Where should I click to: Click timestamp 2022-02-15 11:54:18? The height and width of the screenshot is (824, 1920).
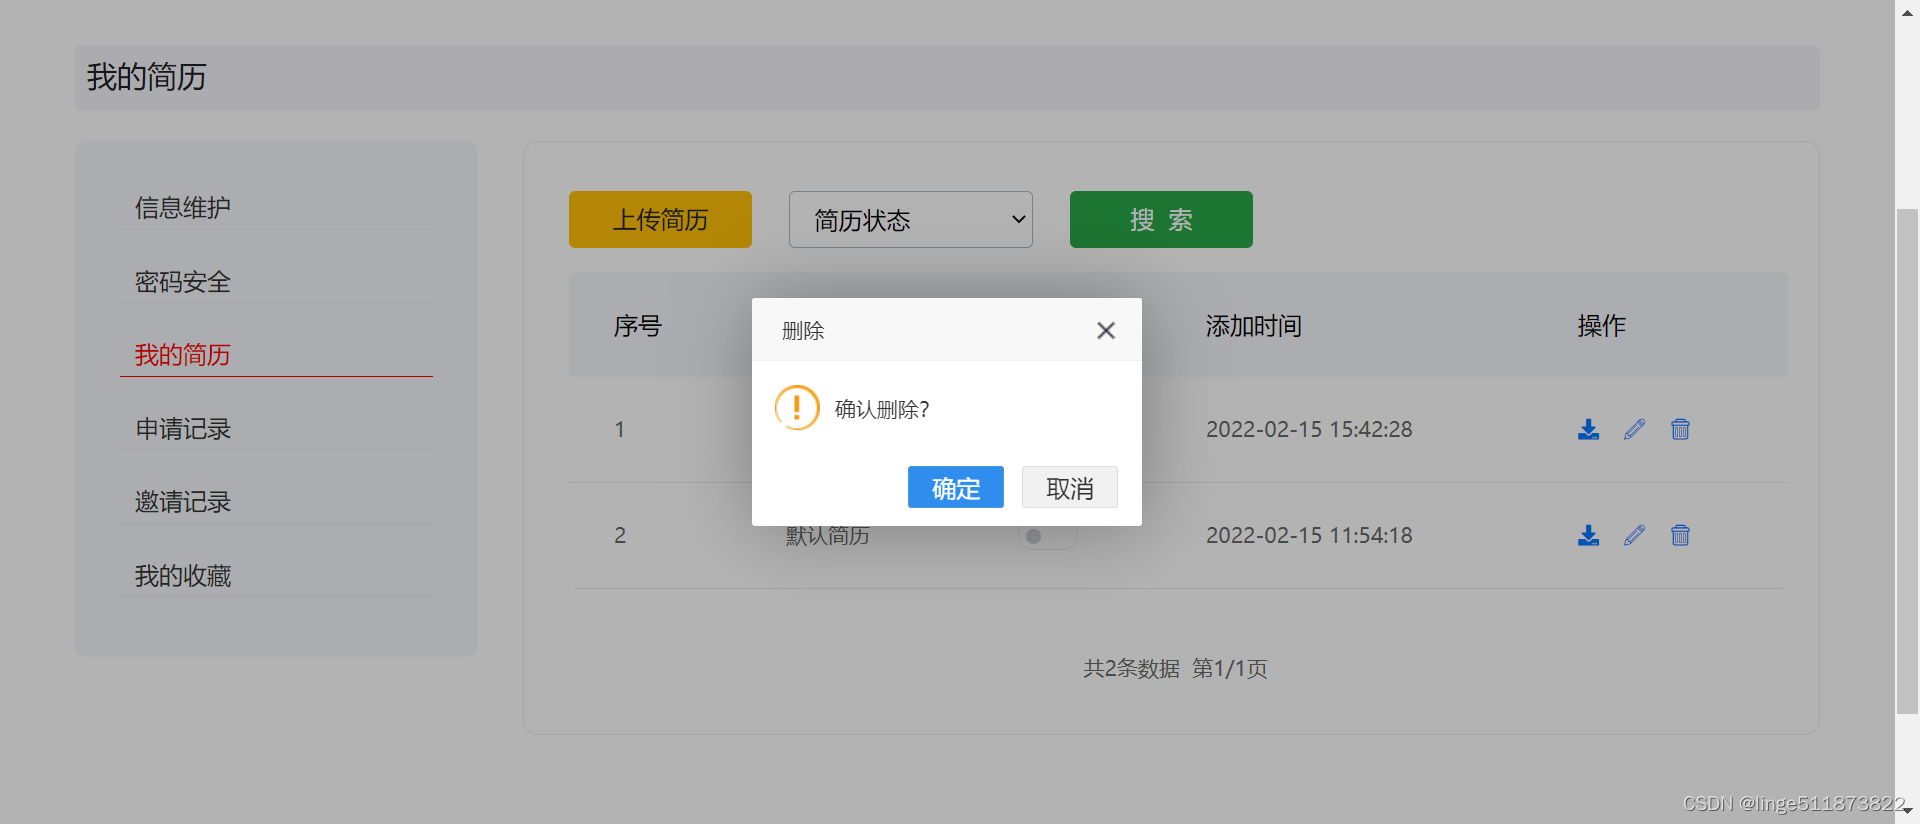[1309, 535]
